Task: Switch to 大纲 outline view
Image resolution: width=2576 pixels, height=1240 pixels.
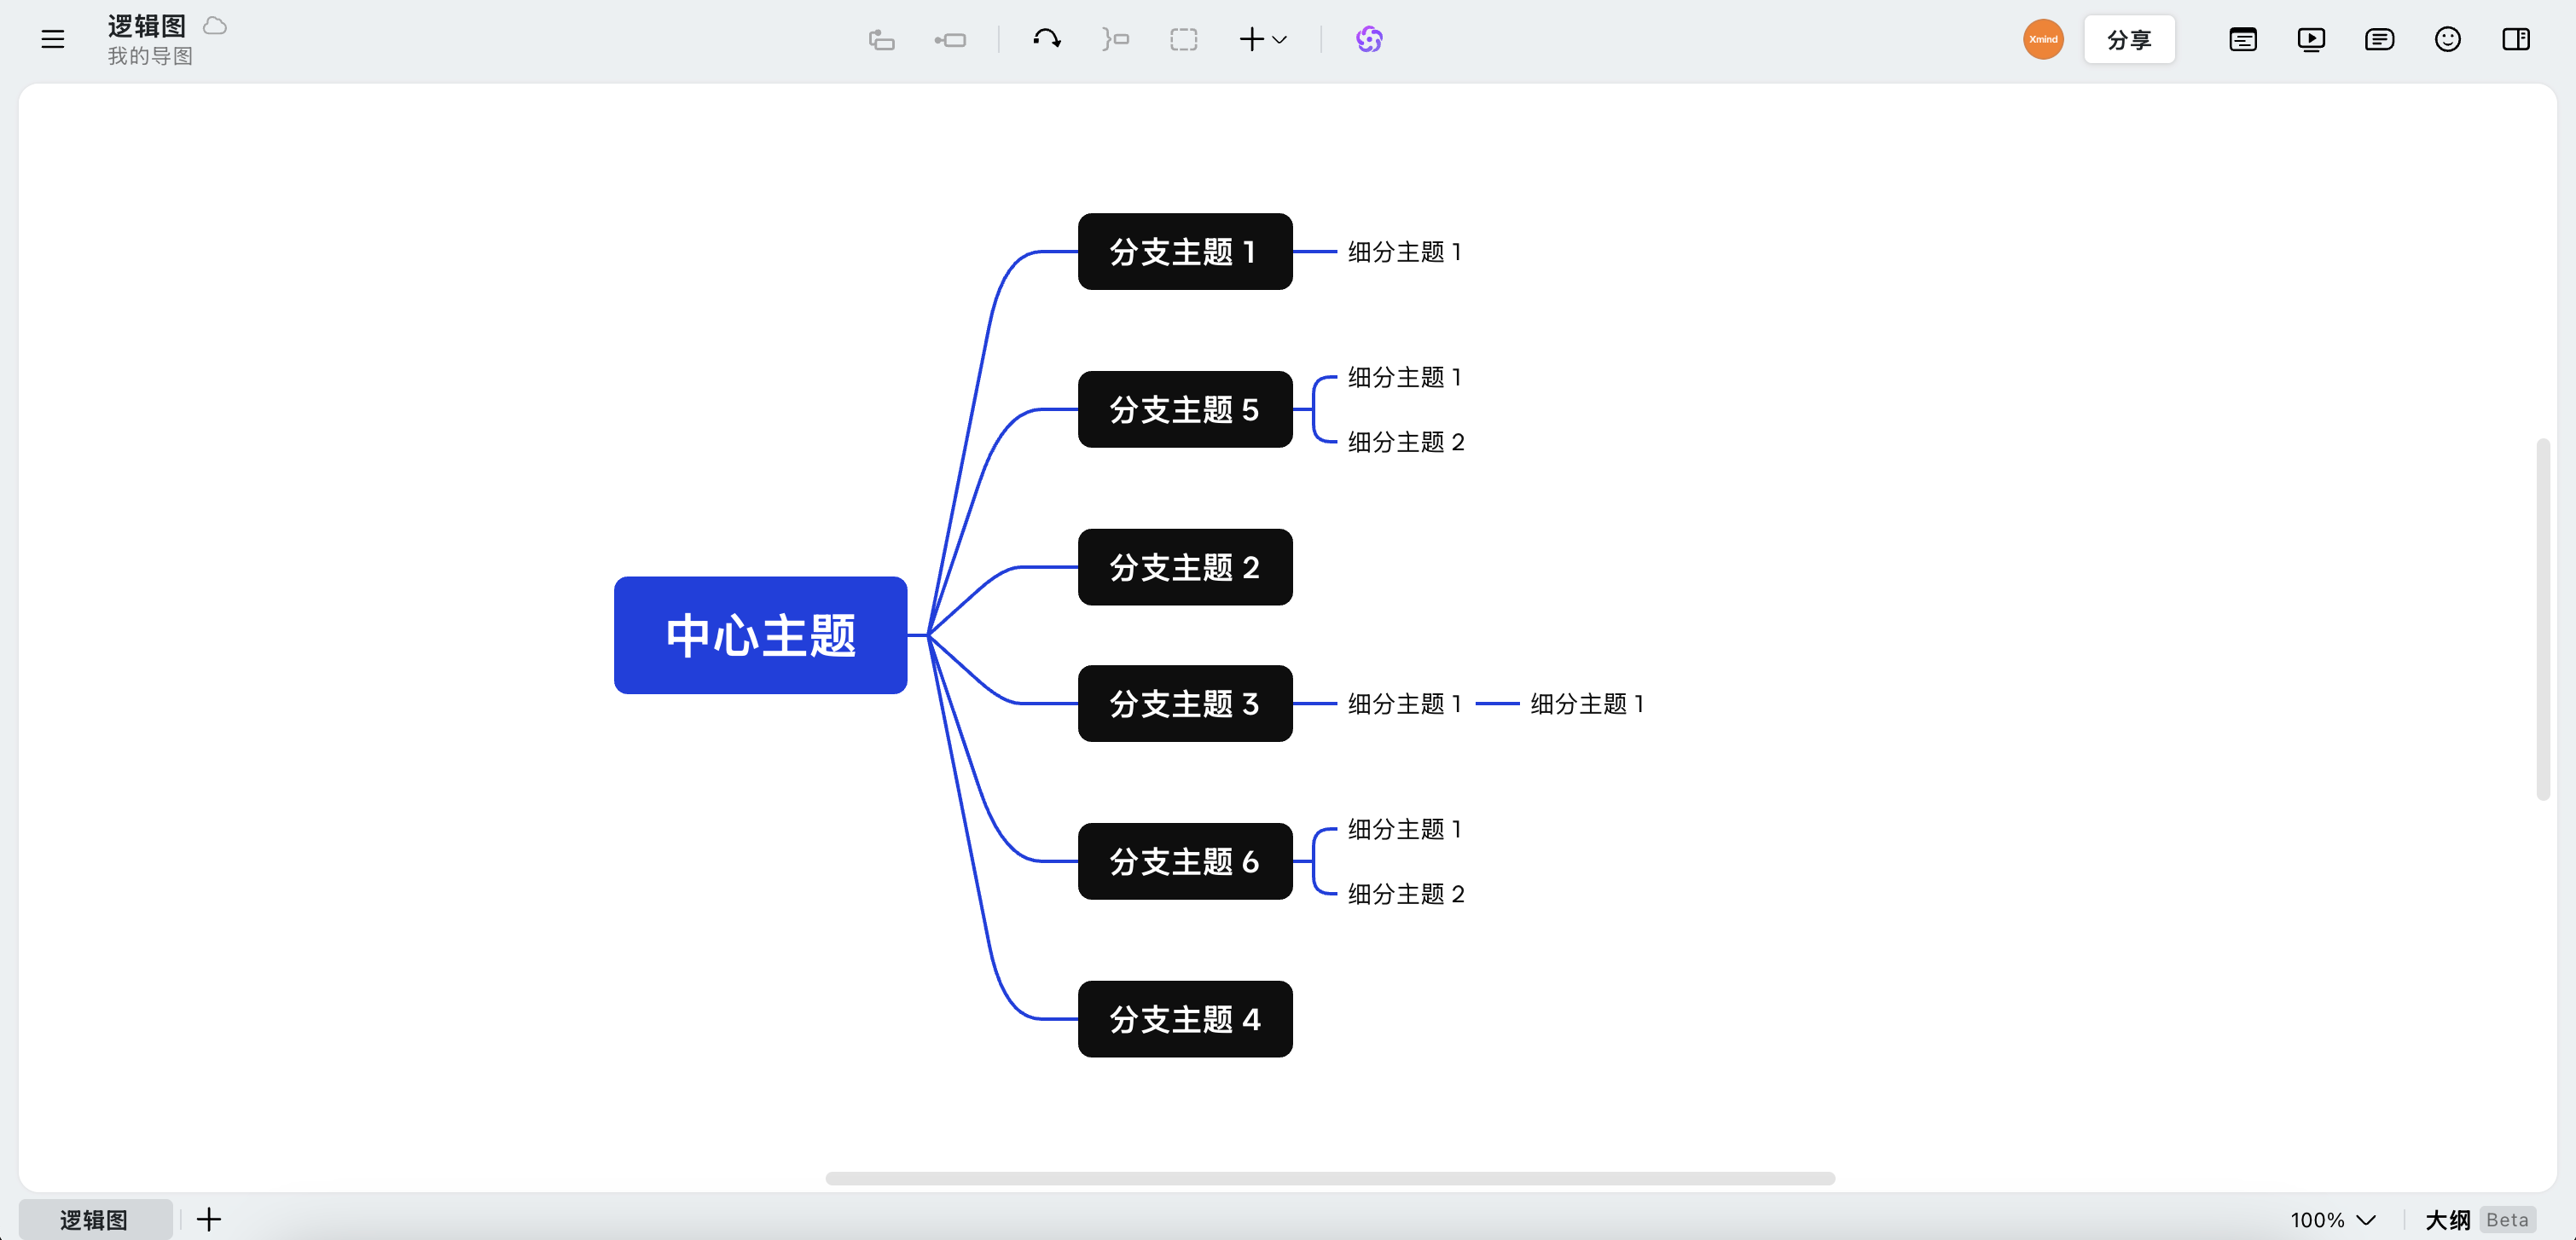Action: pos(2447,1219)
